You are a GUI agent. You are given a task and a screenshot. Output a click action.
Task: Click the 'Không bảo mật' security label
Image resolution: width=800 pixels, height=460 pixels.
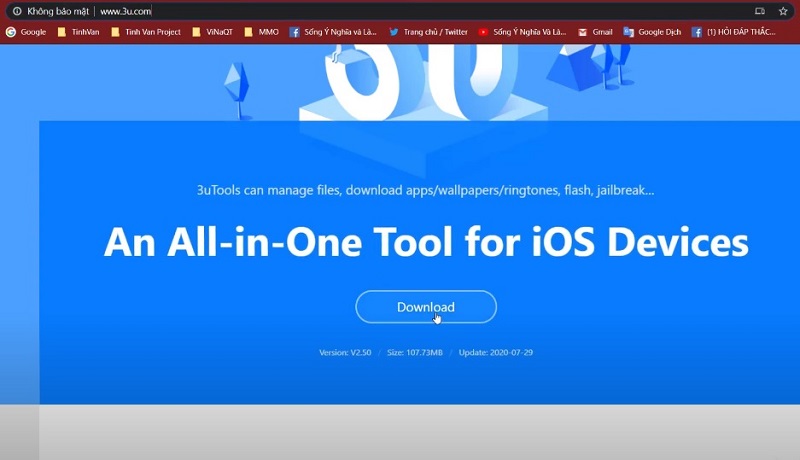pyautogui.click(x=58, y=11)
